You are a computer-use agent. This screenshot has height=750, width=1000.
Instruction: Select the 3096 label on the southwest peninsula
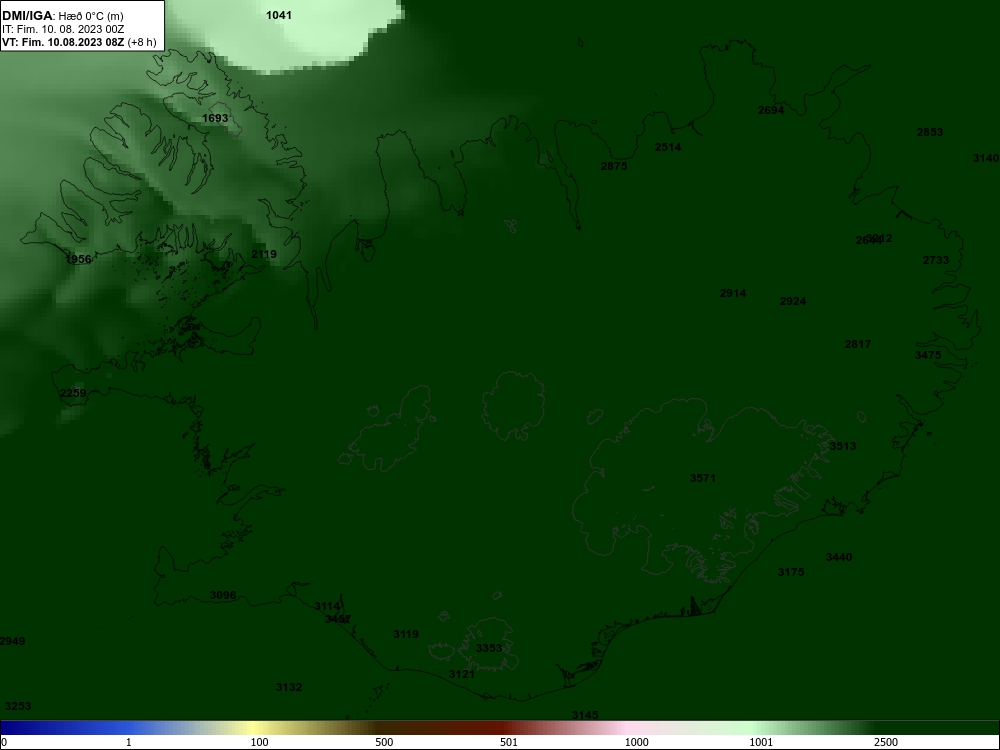click(223, 595)
